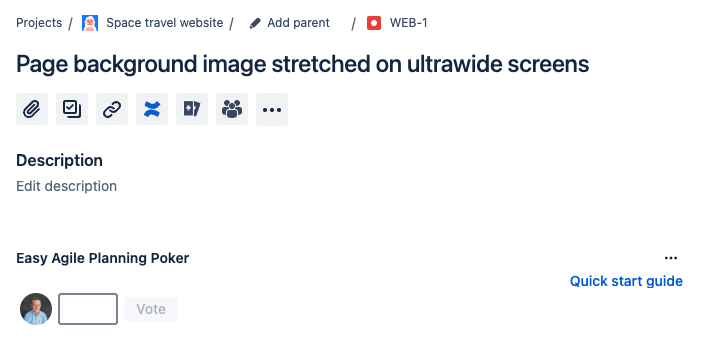Click the Vote button
The height and width of the screenshot is (363, 715).
[151, 309]
